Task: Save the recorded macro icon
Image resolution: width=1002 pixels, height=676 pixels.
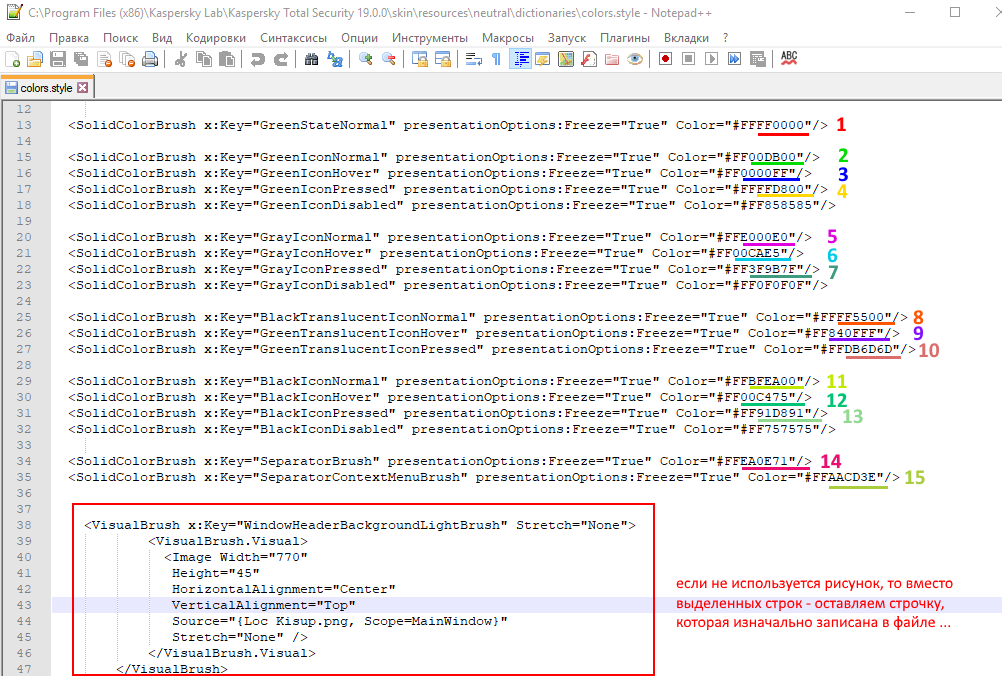Action: [758, 59]
